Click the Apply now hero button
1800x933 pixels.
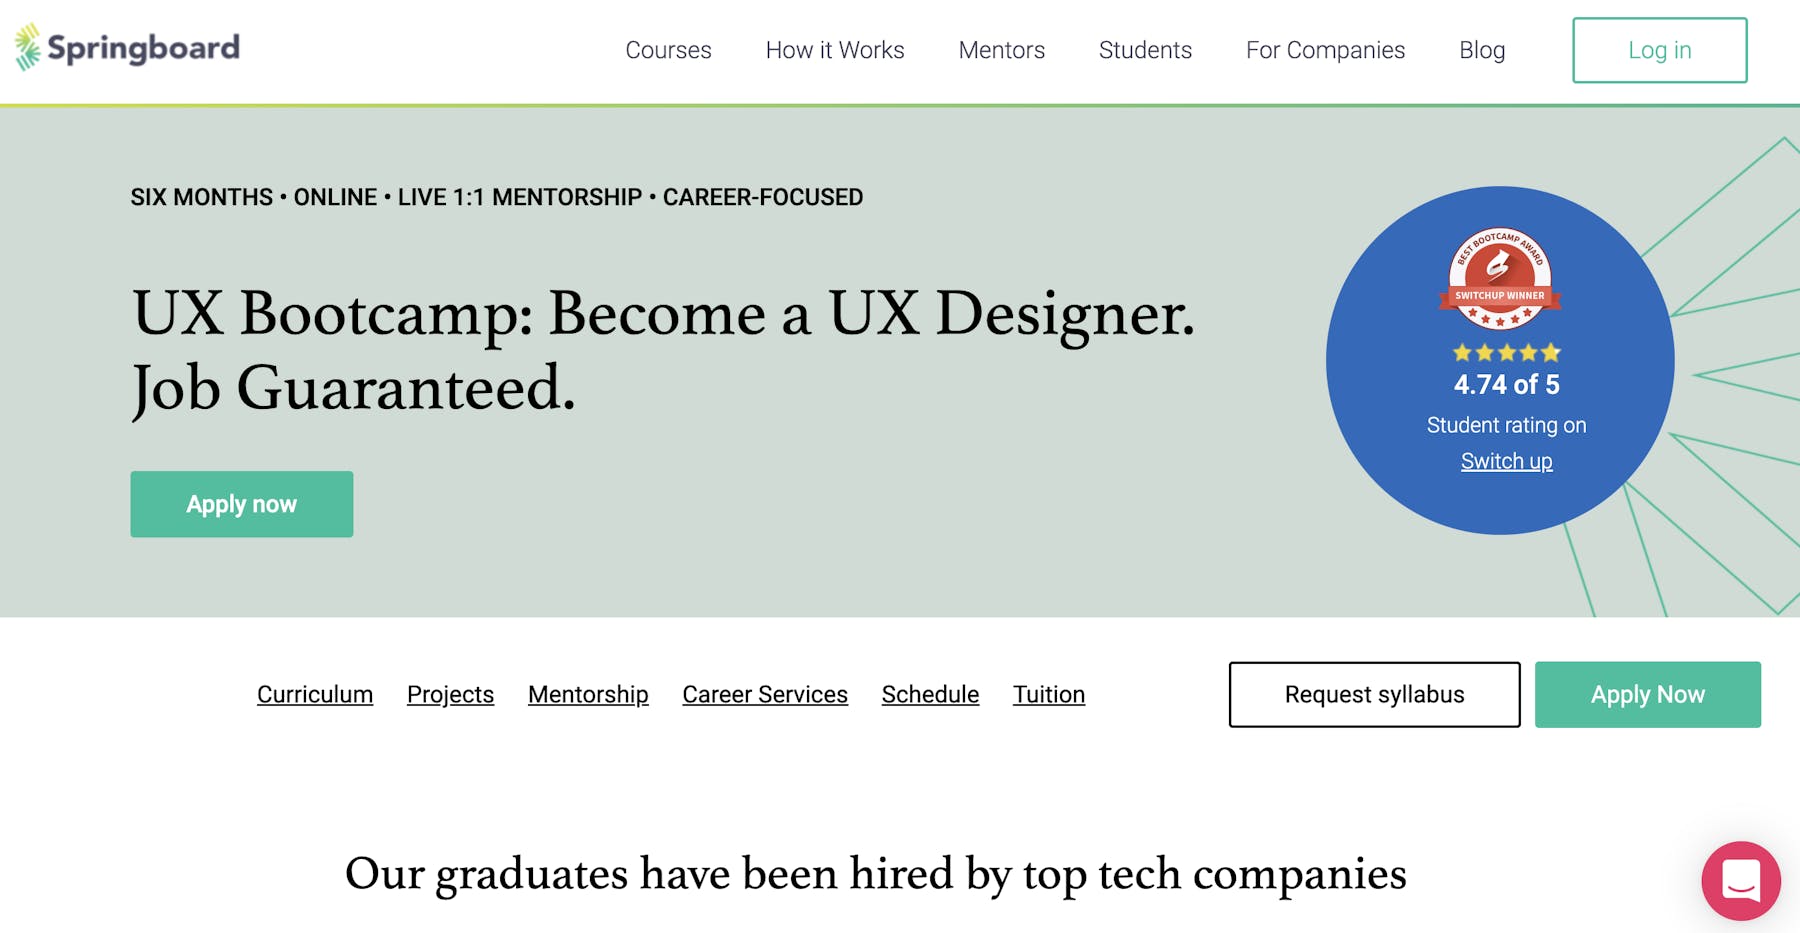point(242,504)
